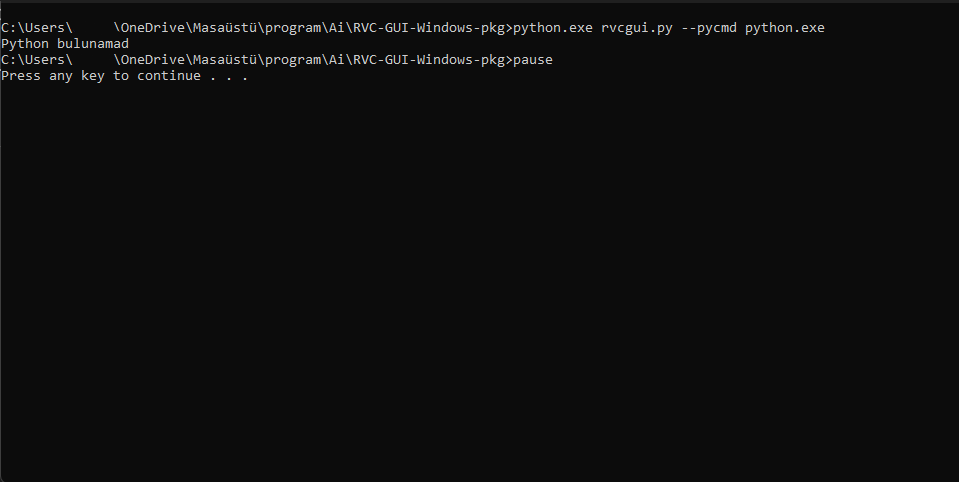The height and width of the screenshot is (482, 959).
Task: Click the trailing dots after 'continue'
Action: [228, 76]
